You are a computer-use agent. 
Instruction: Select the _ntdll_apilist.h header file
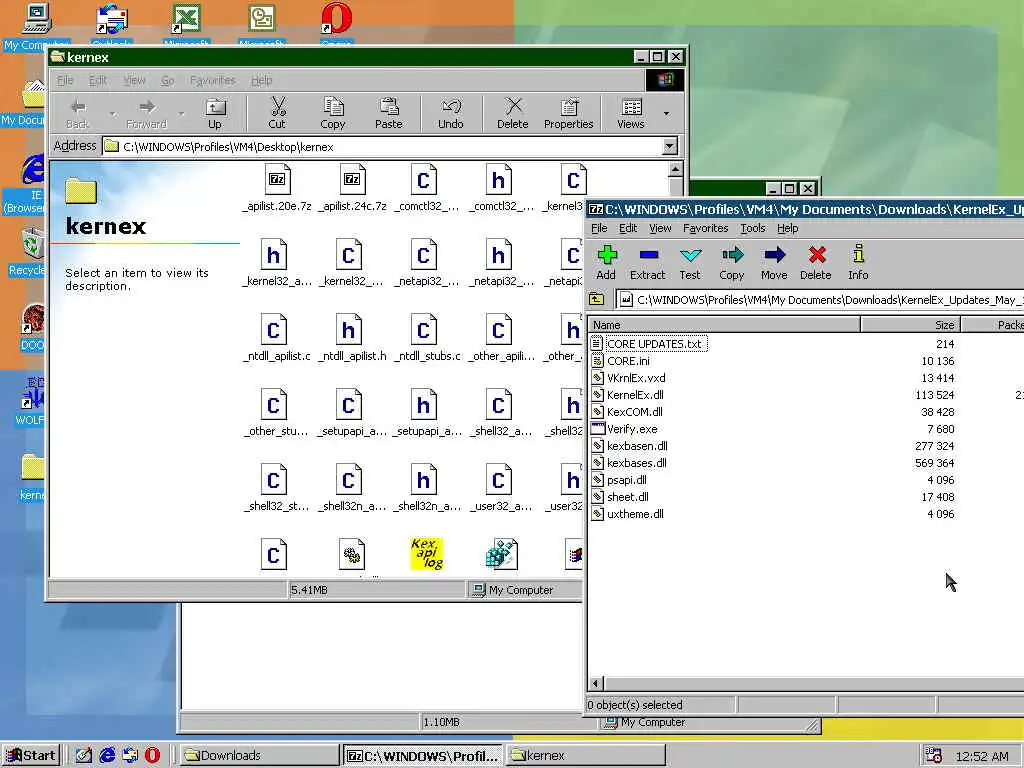click(352, 338)
